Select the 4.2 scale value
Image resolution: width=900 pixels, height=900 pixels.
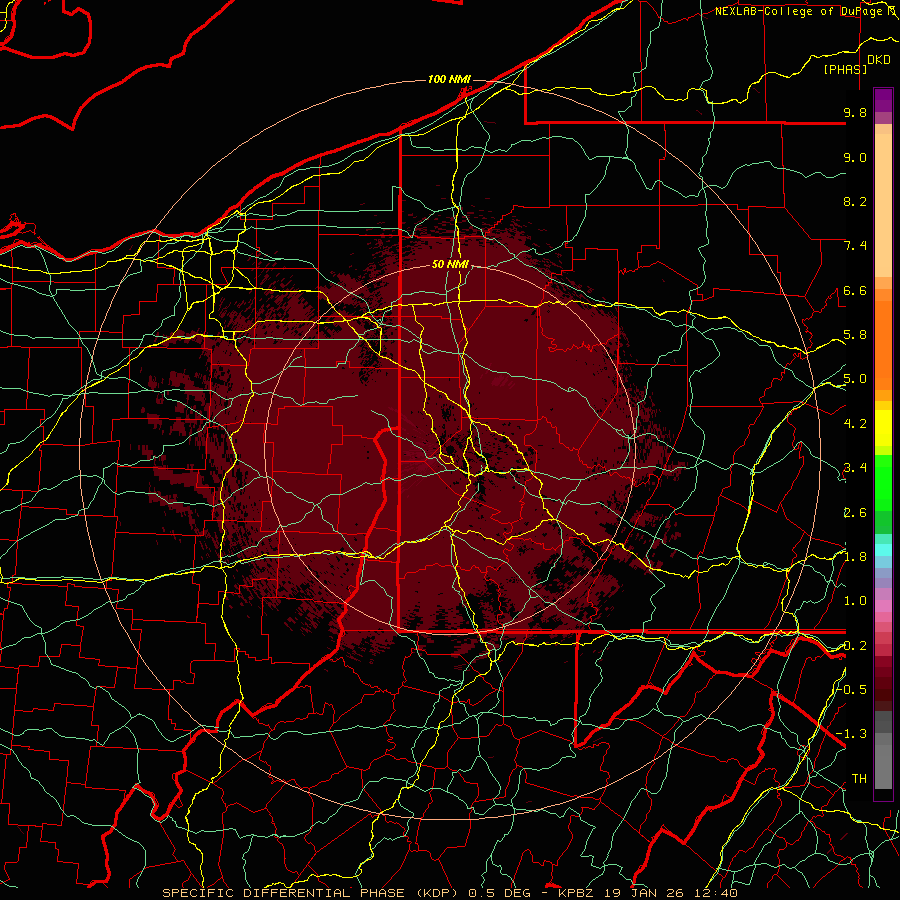(x=855, y=424)
